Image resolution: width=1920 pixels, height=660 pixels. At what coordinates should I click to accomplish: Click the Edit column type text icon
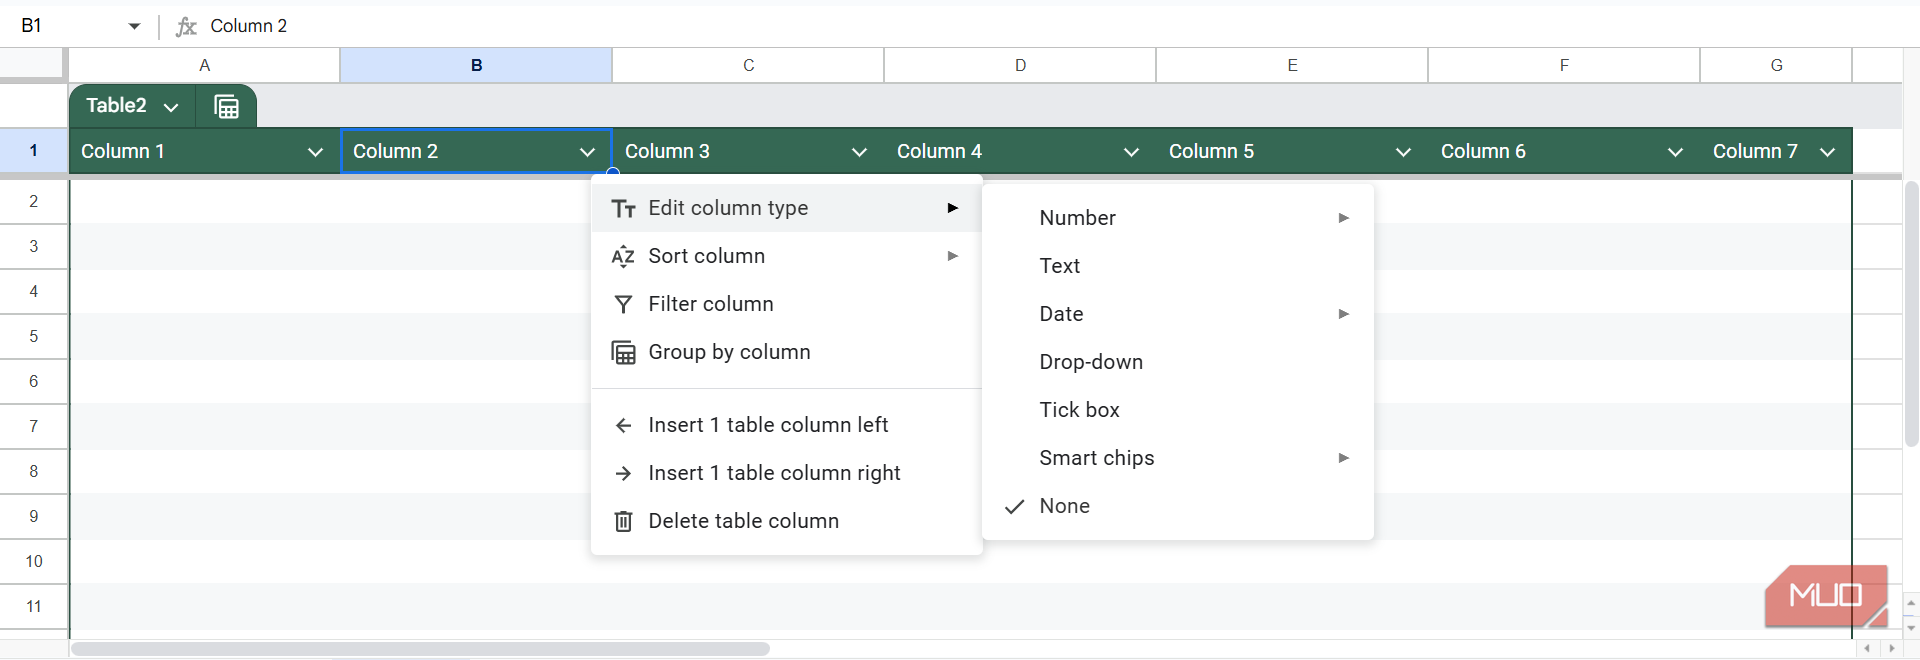623,208
